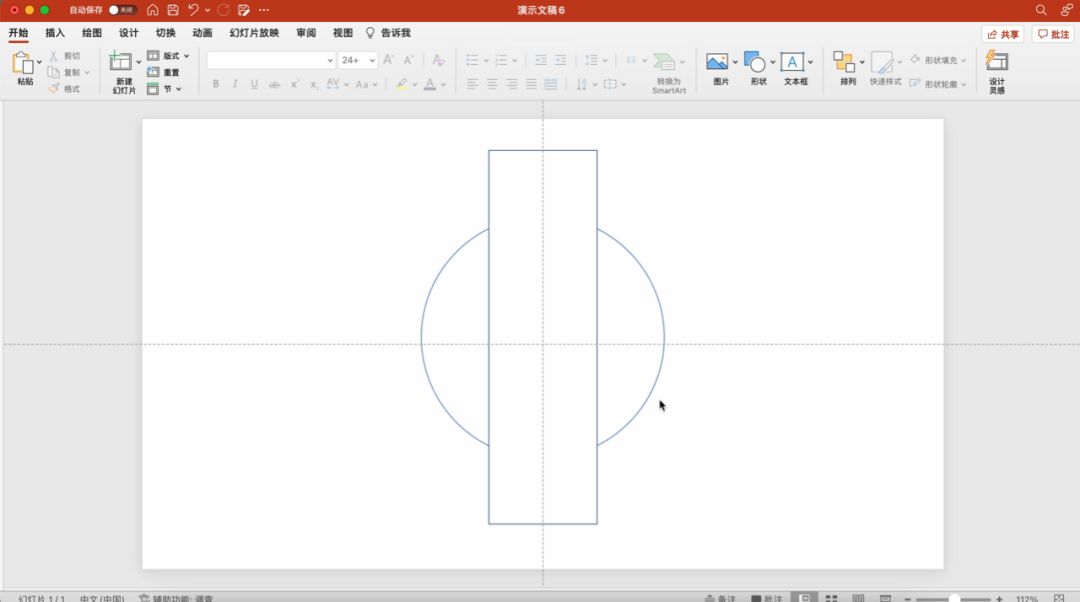Switch to Reading view in status bar
Screen dimensions: 1080x602
click(858, 598)
